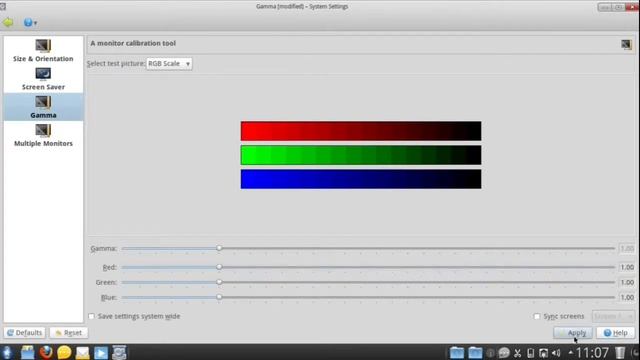This screenshot has height=360, width=640.
Task: Launch Firefox from the taskbar
Action: point(46,352)
